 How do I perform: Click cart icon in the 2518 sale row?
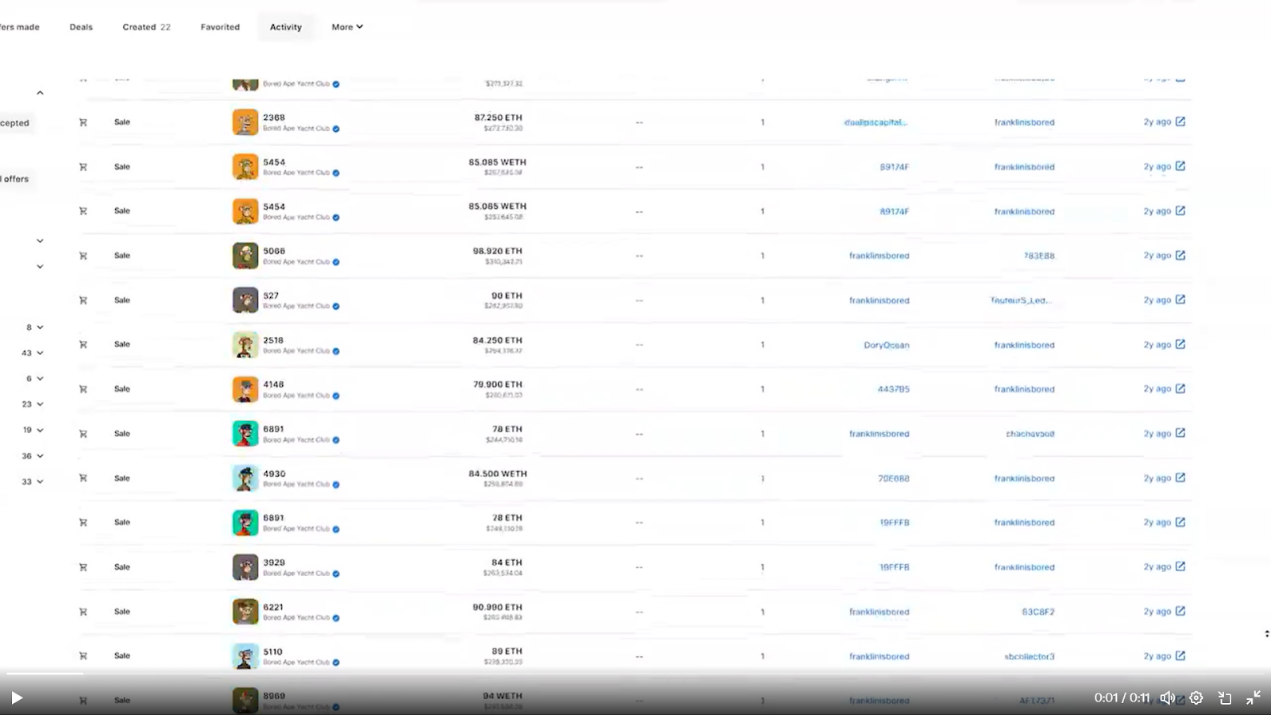tap(83, 344)
